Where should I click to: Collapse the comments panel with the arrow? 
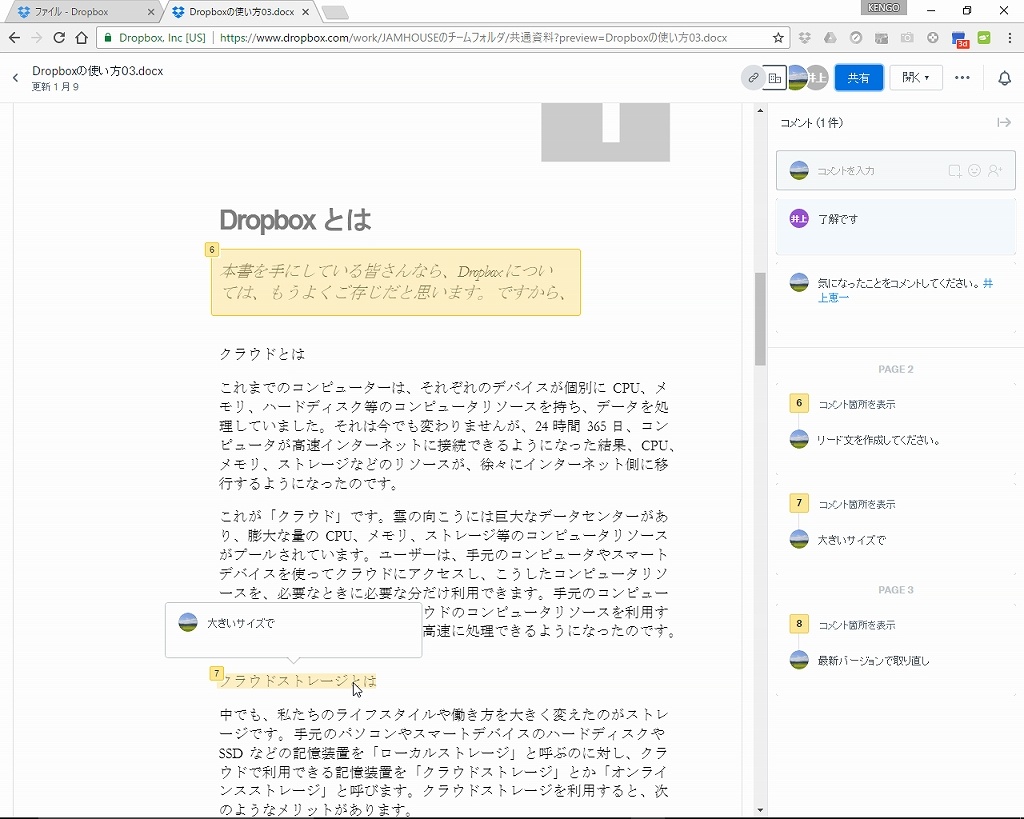pyautogui.click(x=1004, y=123)
